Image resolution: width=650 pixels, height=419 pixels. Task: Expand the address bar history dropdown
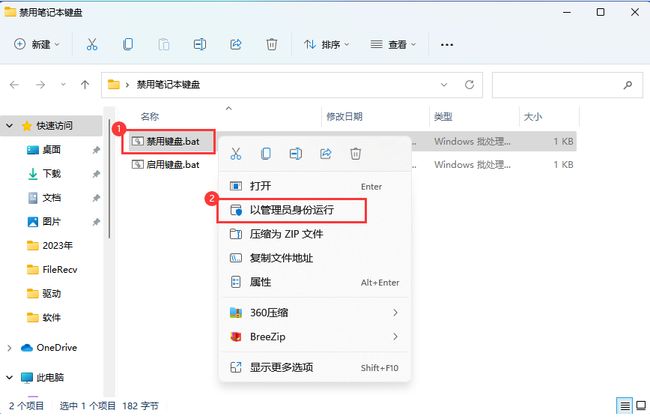(x=444, y=85)
